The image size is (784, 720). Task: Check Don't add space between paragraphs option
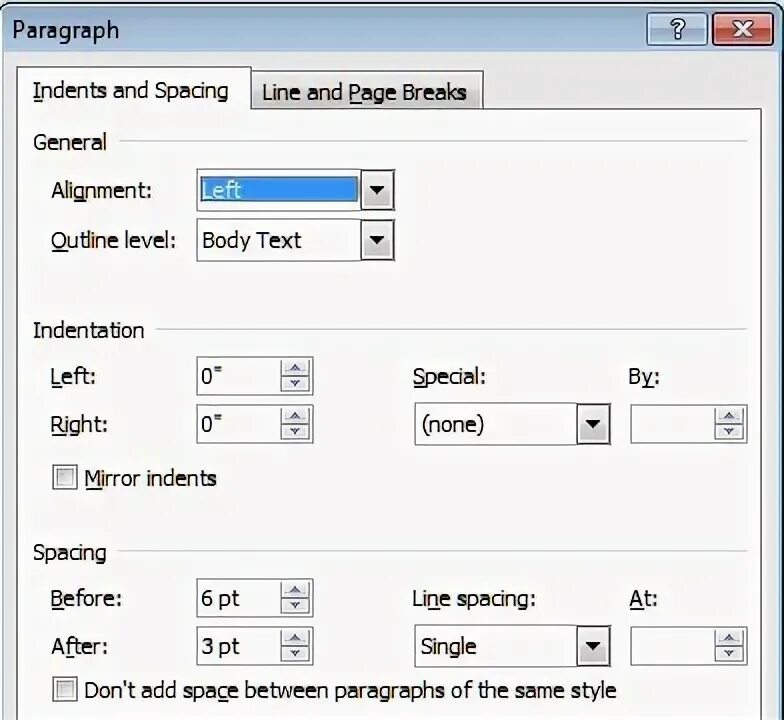point(65,690)
